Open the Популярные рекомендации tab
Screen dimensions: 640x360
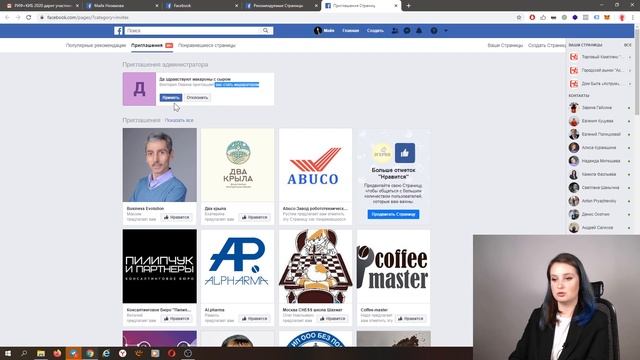96,45
